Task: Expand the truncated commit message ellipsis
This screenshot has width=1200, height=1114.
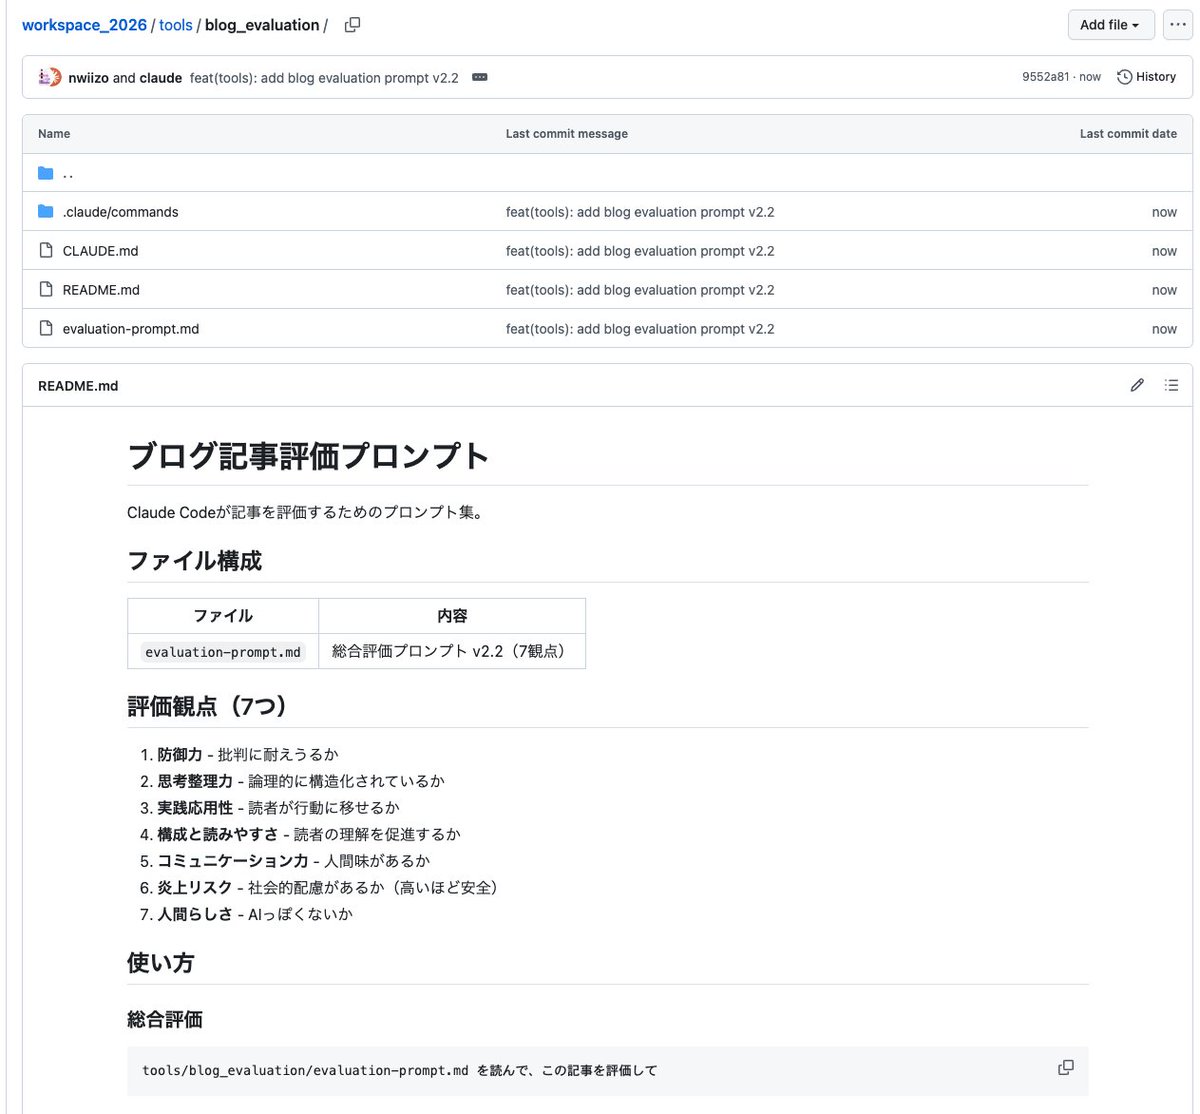Action: (479, 77)
